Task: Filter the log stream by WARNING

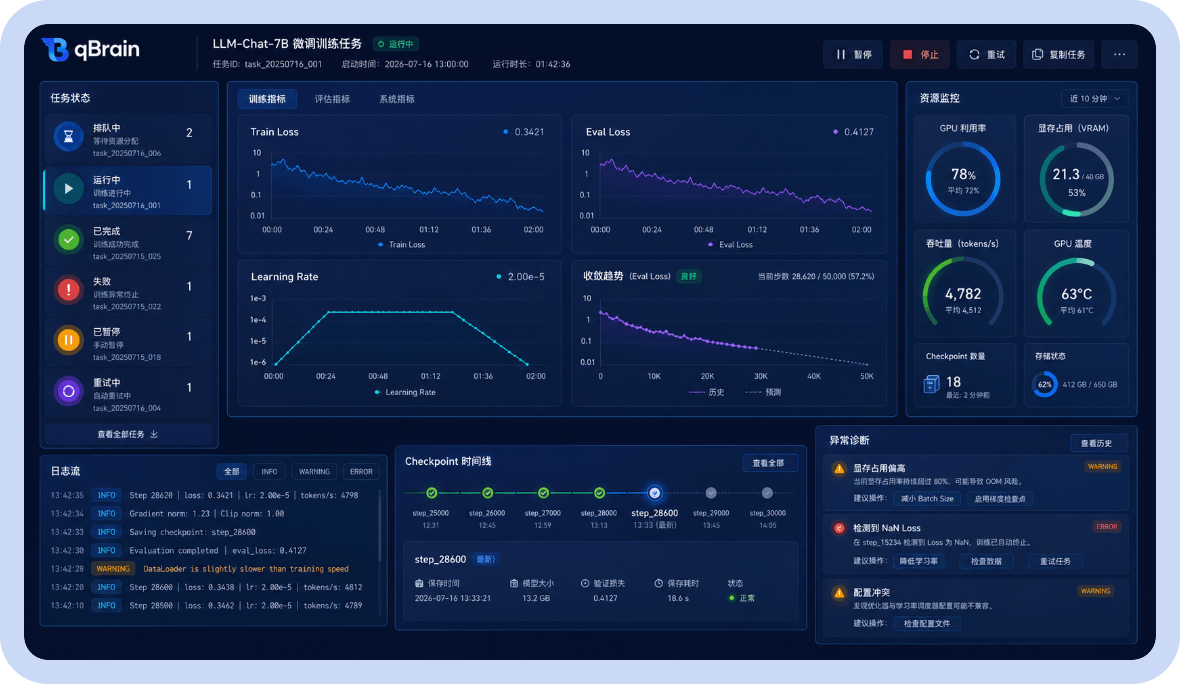Action: (314, 472)
